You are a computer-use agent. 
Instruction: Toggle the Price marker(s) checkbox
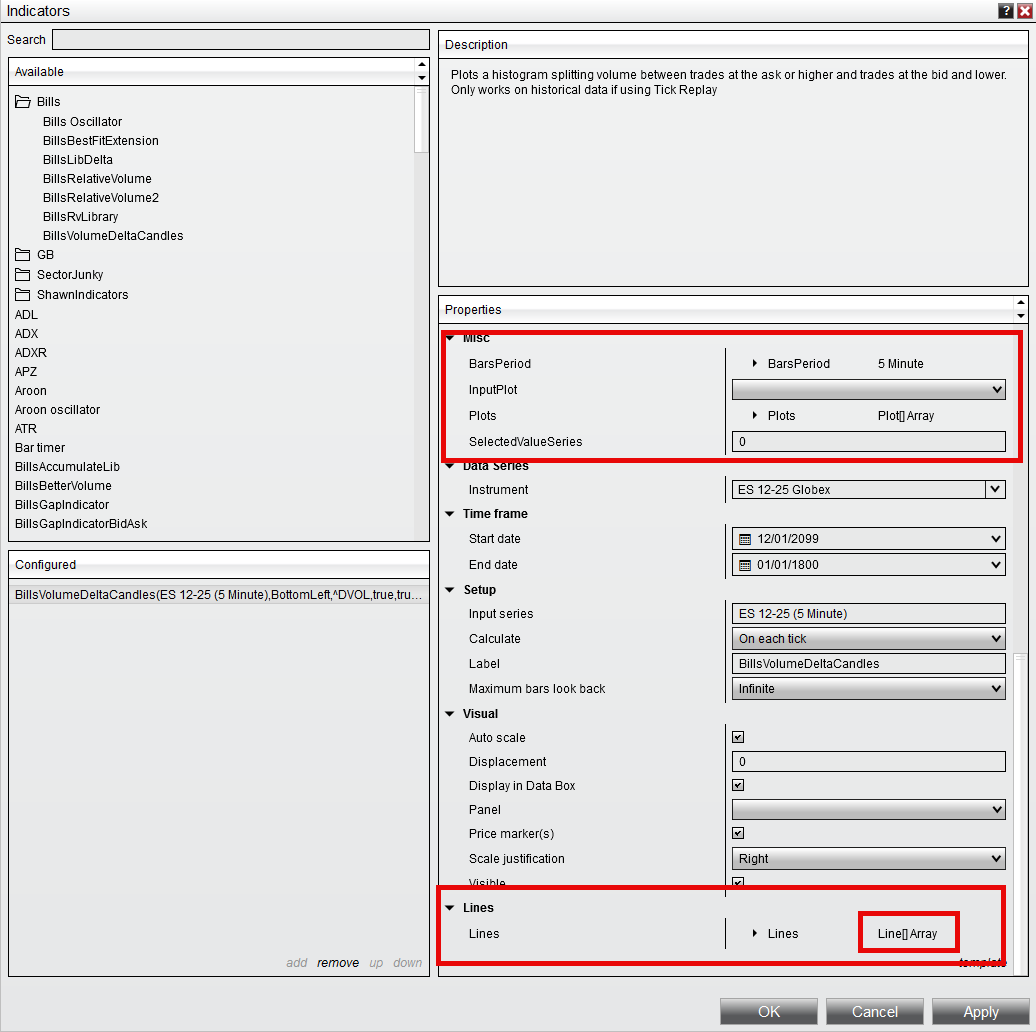(738, 833)
